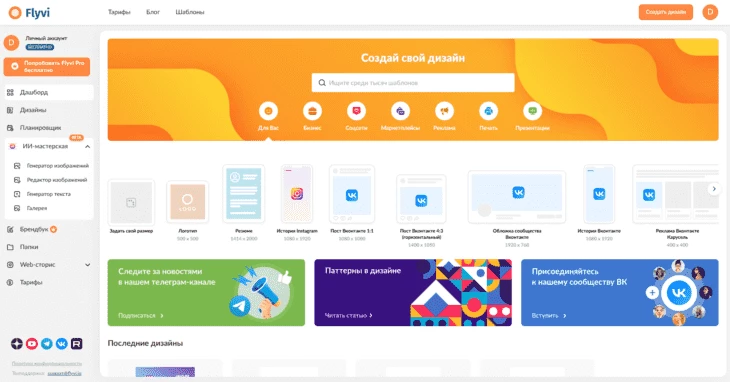Select the Соцсети category icon
The height and width of the screenshot is (382, 730).
click(356, 111)
